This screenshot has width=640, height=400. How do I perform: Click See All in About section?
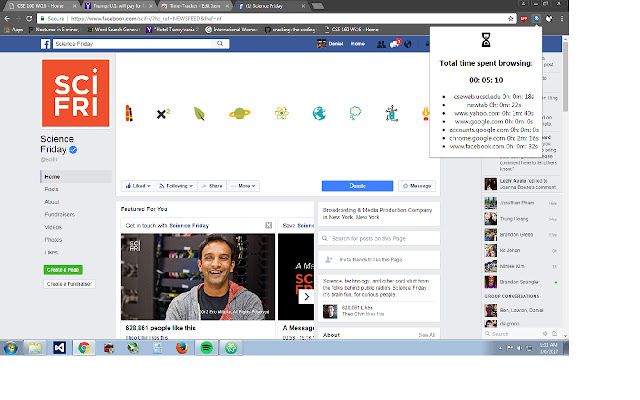[x=427, y=335]
